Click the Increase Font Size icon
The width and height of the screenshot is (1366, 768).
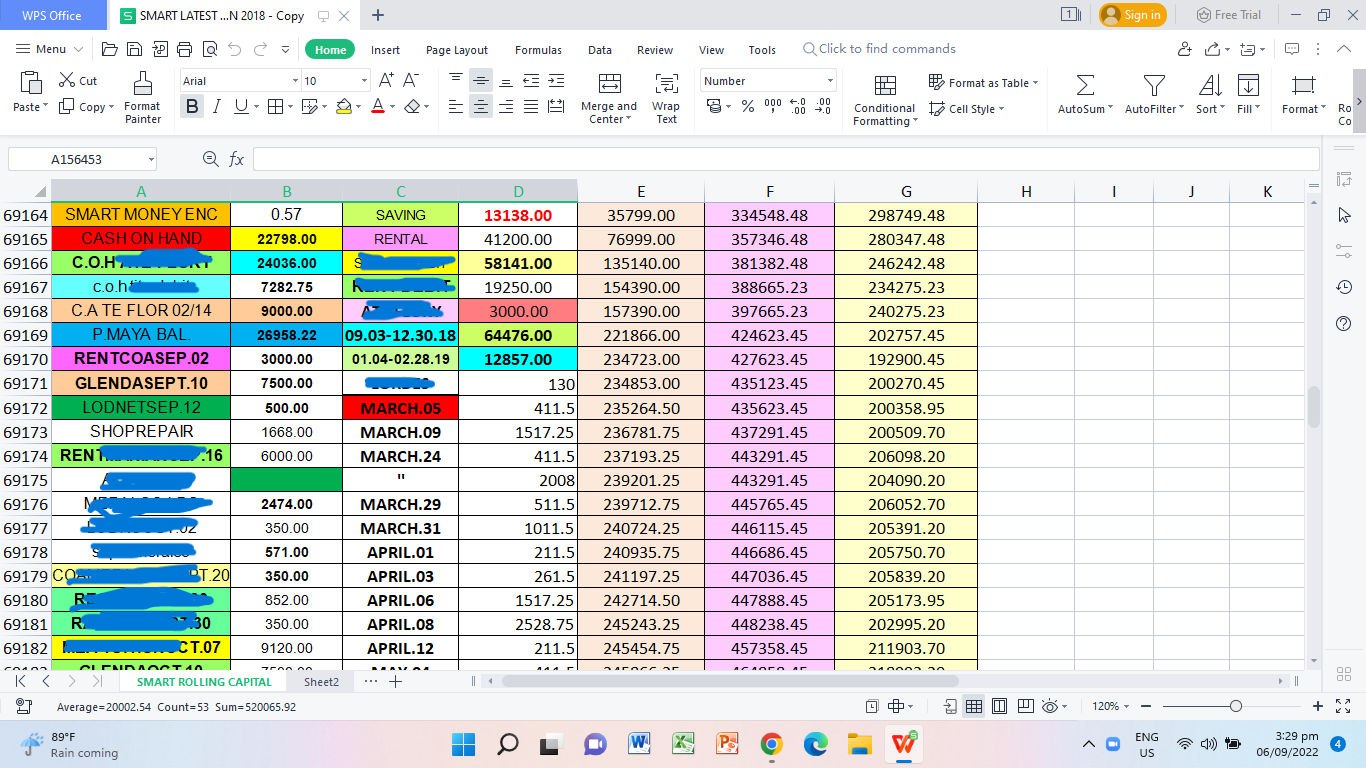click(x=387, y=80)
